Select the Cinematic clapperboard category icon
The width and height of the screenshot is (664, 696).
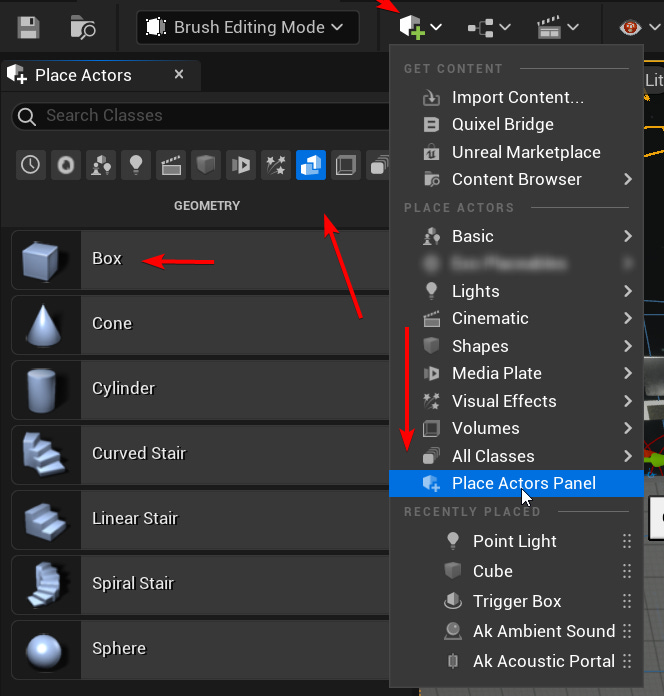click(171, 165)
